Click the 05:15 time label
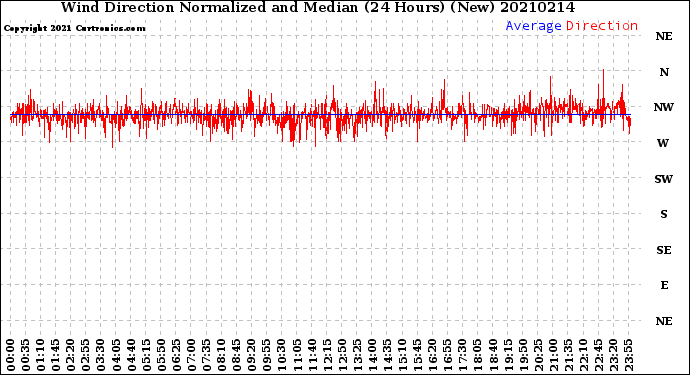This screenshot has width=690, height=375. (146, 355)
